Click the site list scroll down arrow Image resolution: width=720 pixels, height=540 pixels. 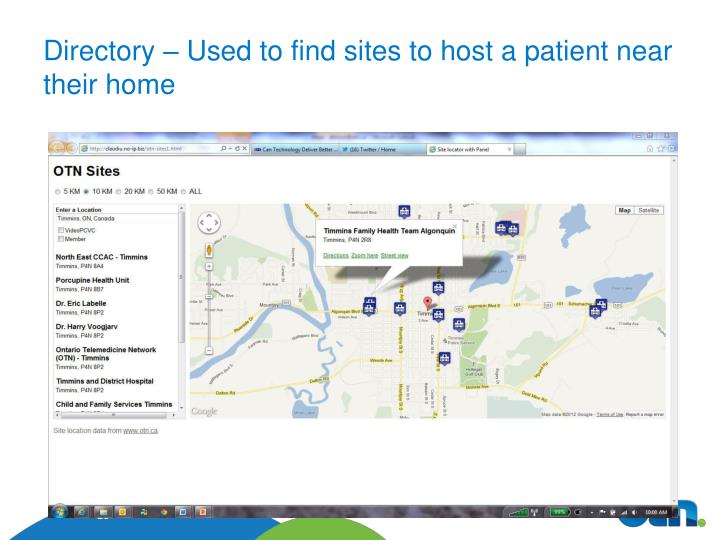[181, 408]
